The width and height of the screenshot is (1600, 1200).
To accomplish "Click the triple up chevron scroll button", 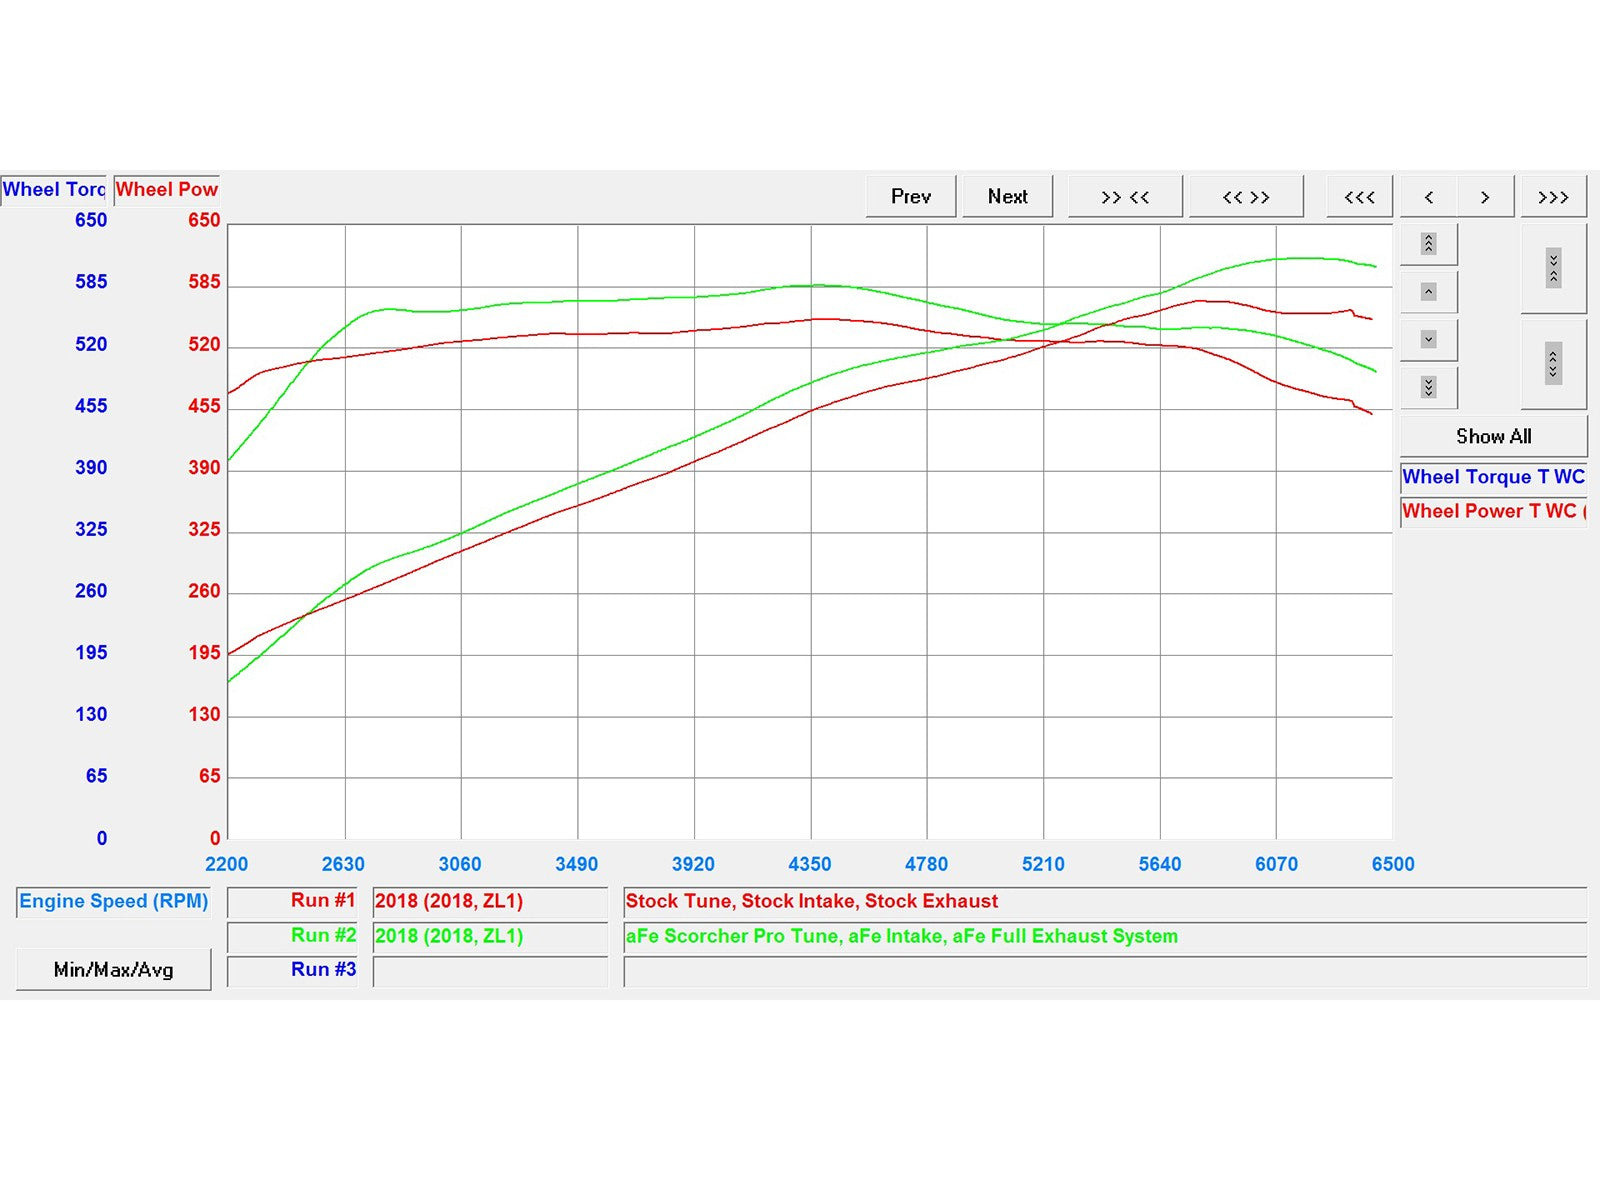I will 1429,244.
